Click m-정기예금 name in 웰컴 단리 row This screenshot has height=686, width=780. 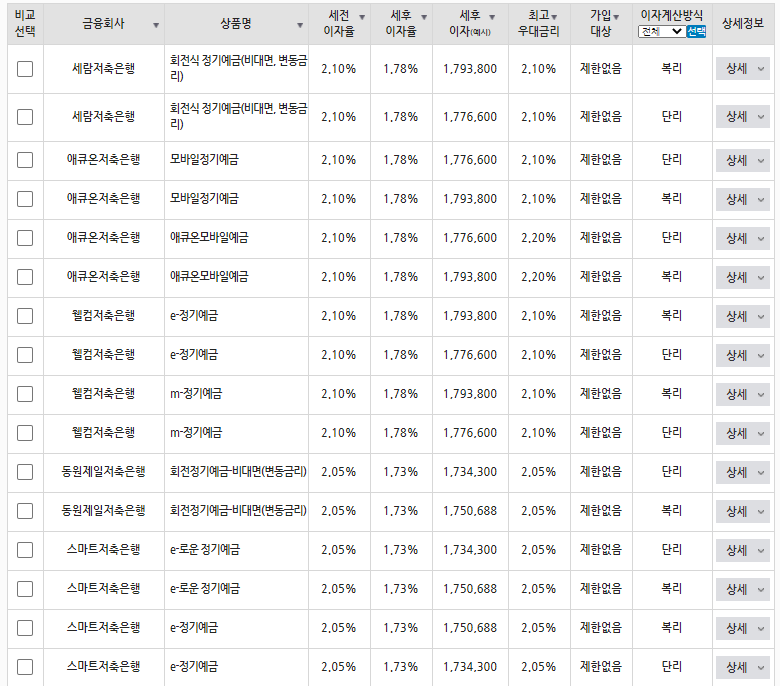pos(196,433)
